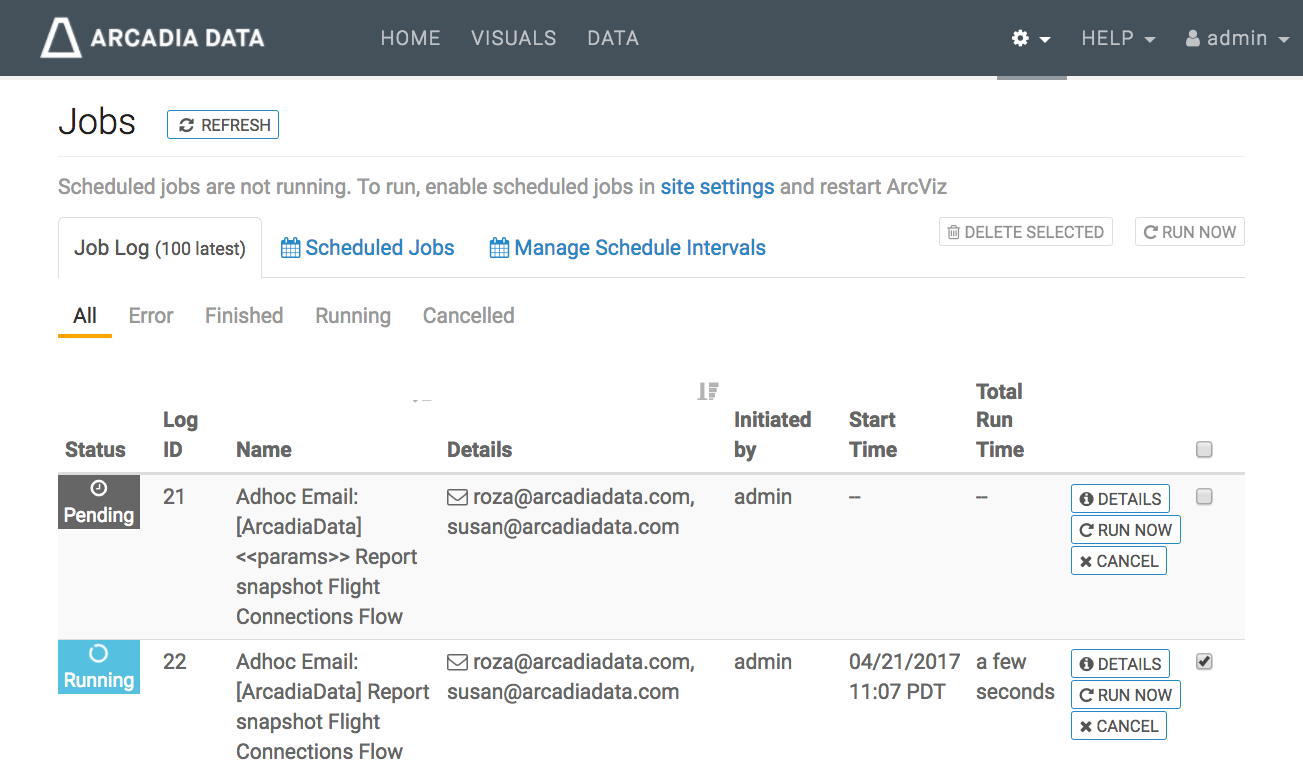Viewport: 1303px width, 773px height.
Task: Check the checkbox for job 21
Action: coord(1204,497)
